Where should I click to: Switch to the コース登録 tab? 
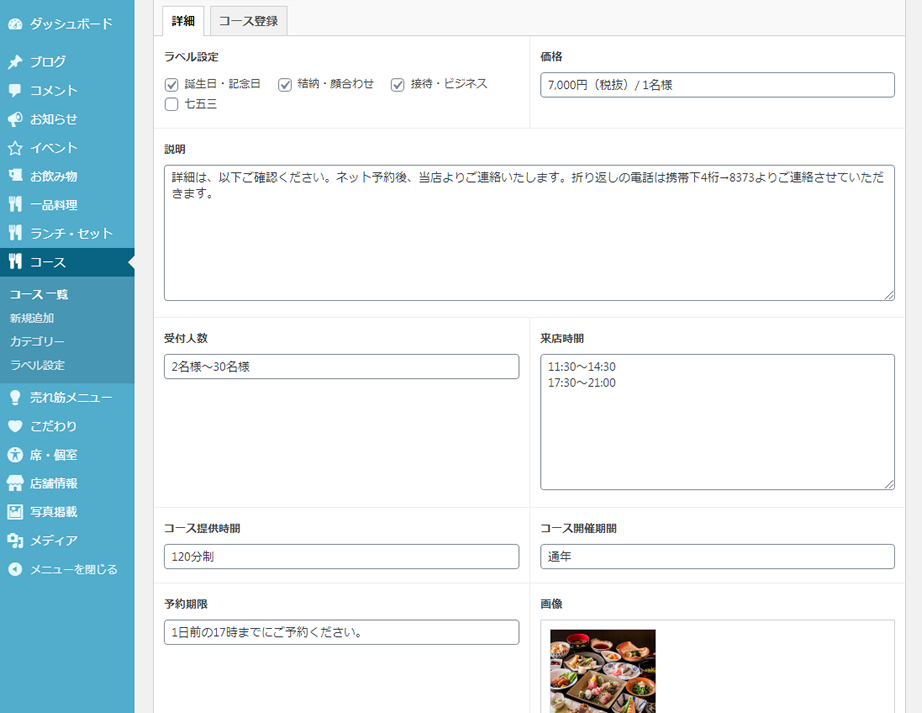249,21
